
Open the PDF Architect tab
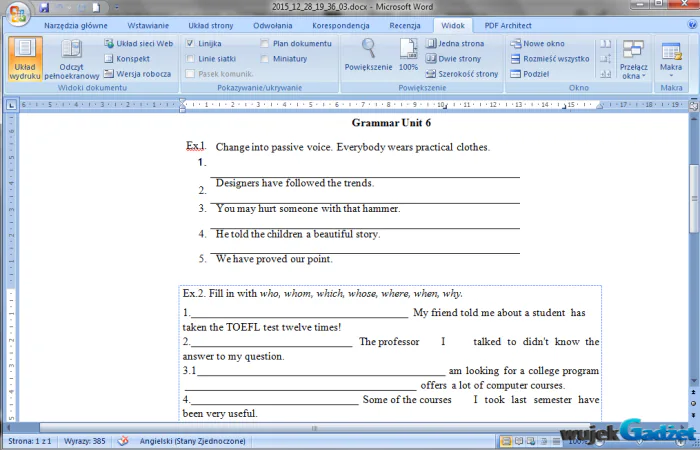click(x=508, y=25)
